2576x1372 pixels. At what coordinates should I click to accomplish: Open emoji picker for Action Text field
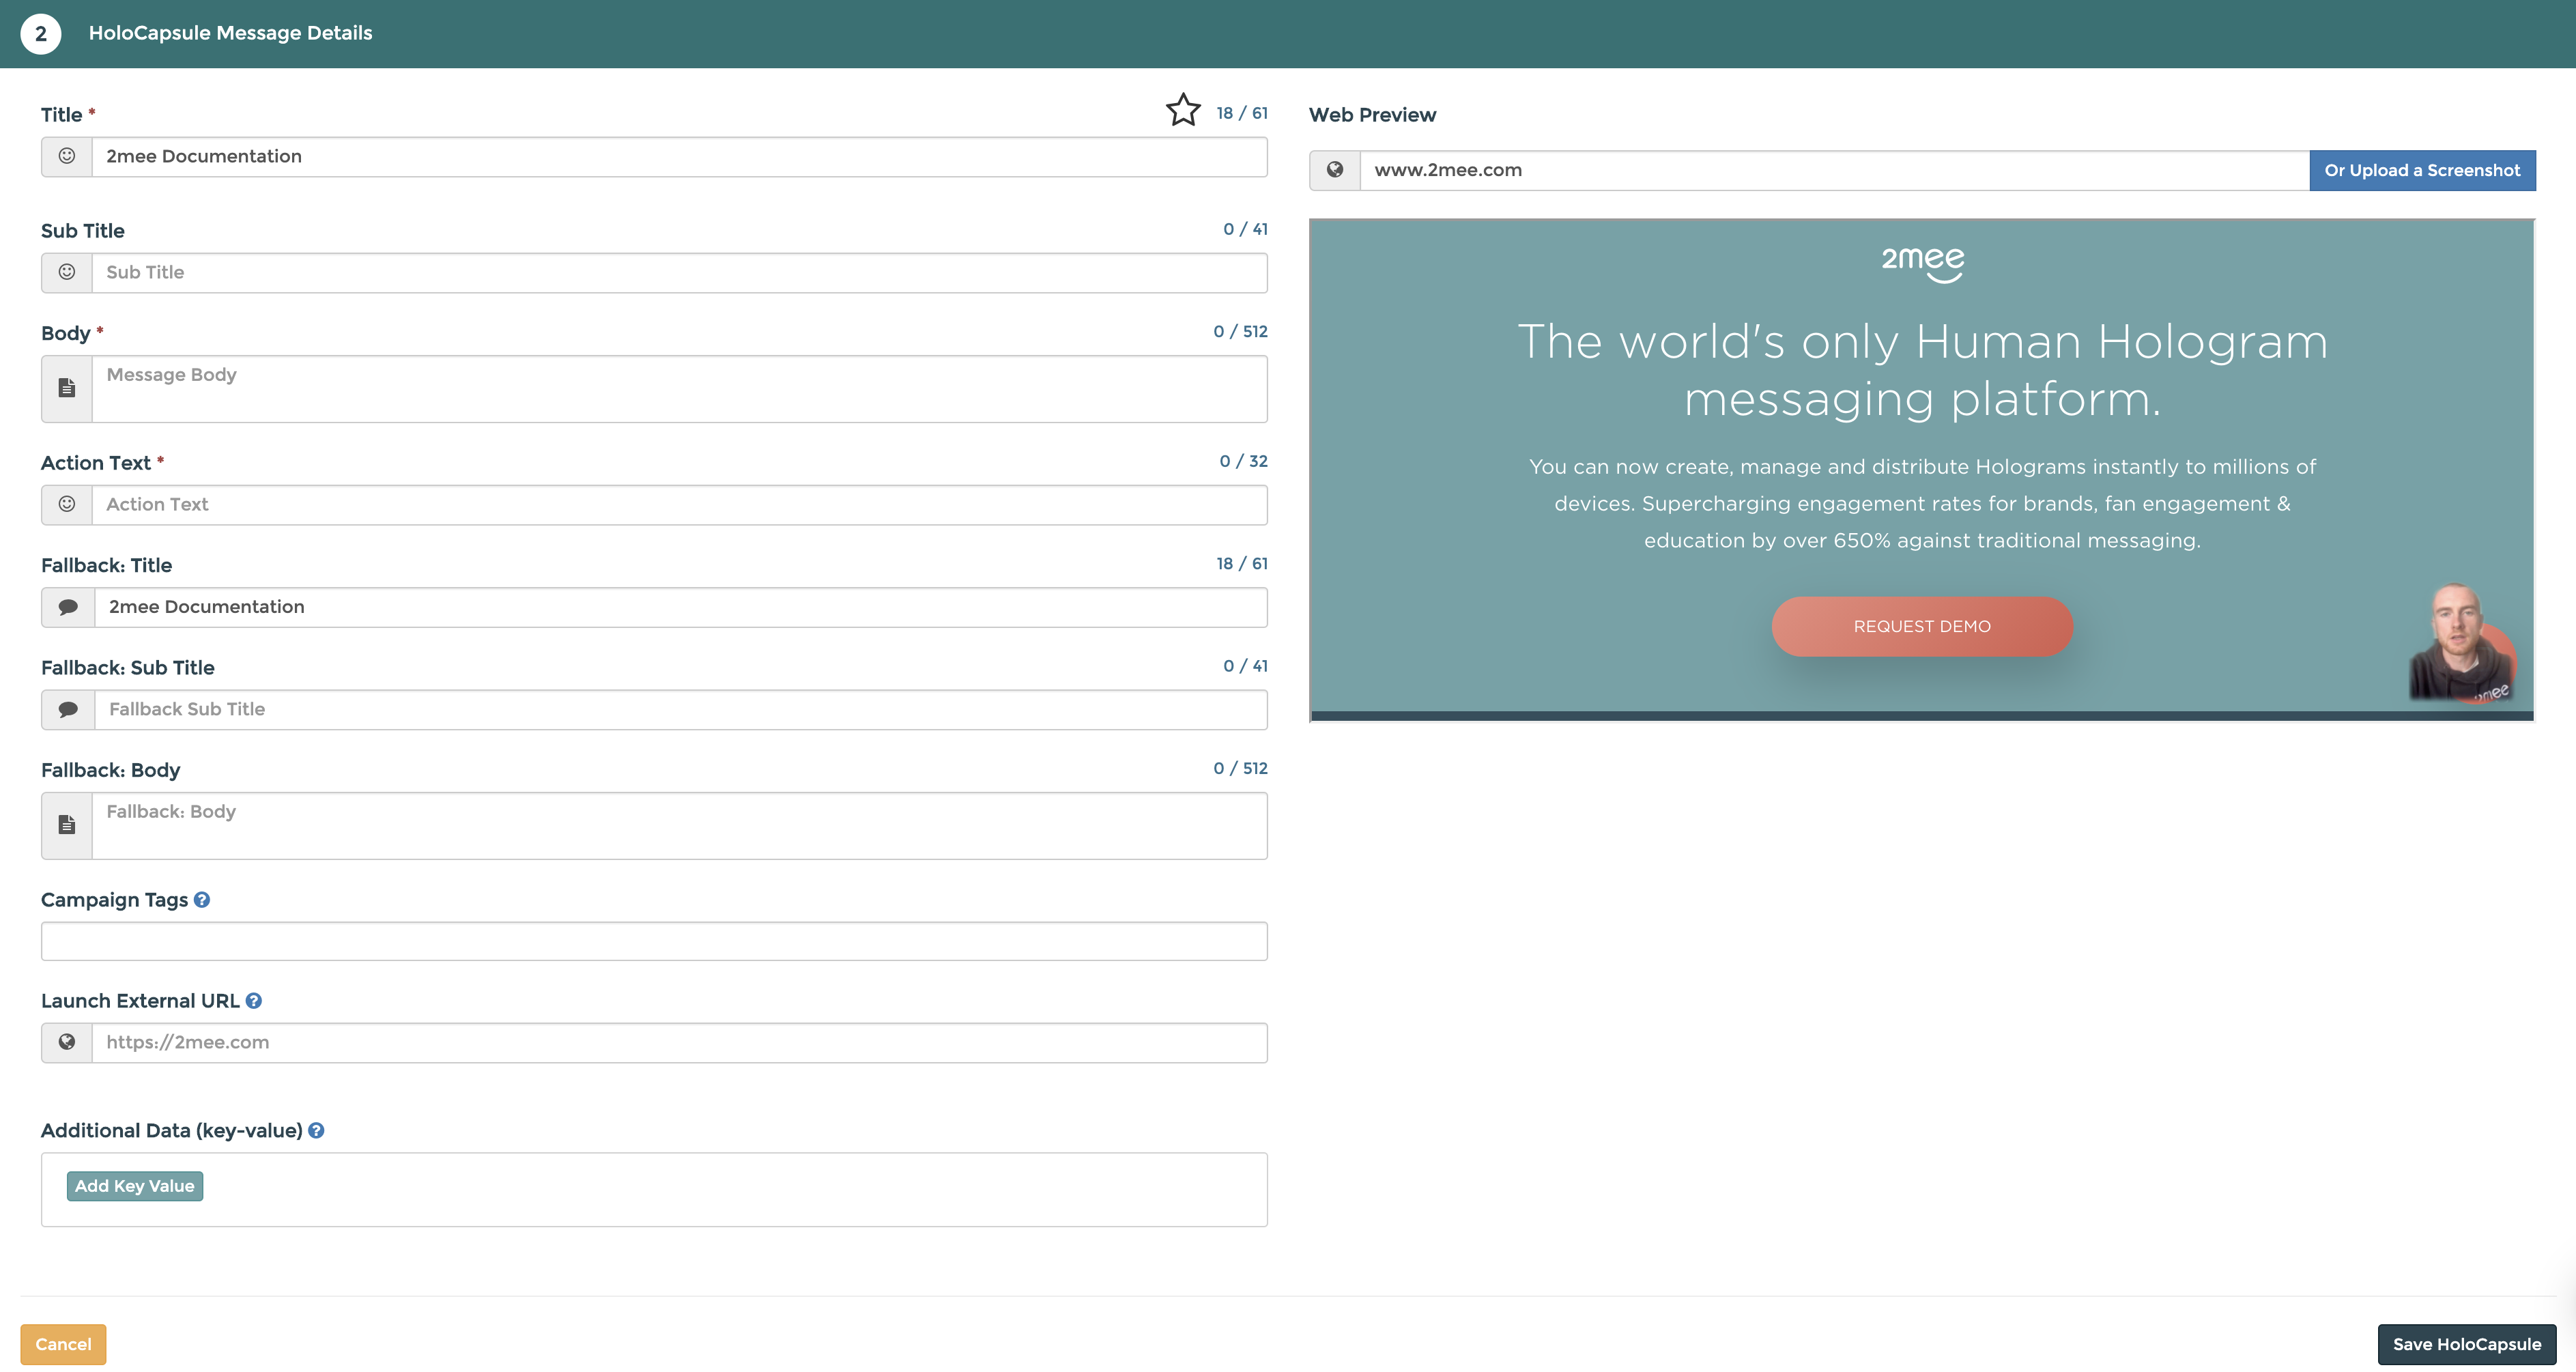tap(67, 504)
